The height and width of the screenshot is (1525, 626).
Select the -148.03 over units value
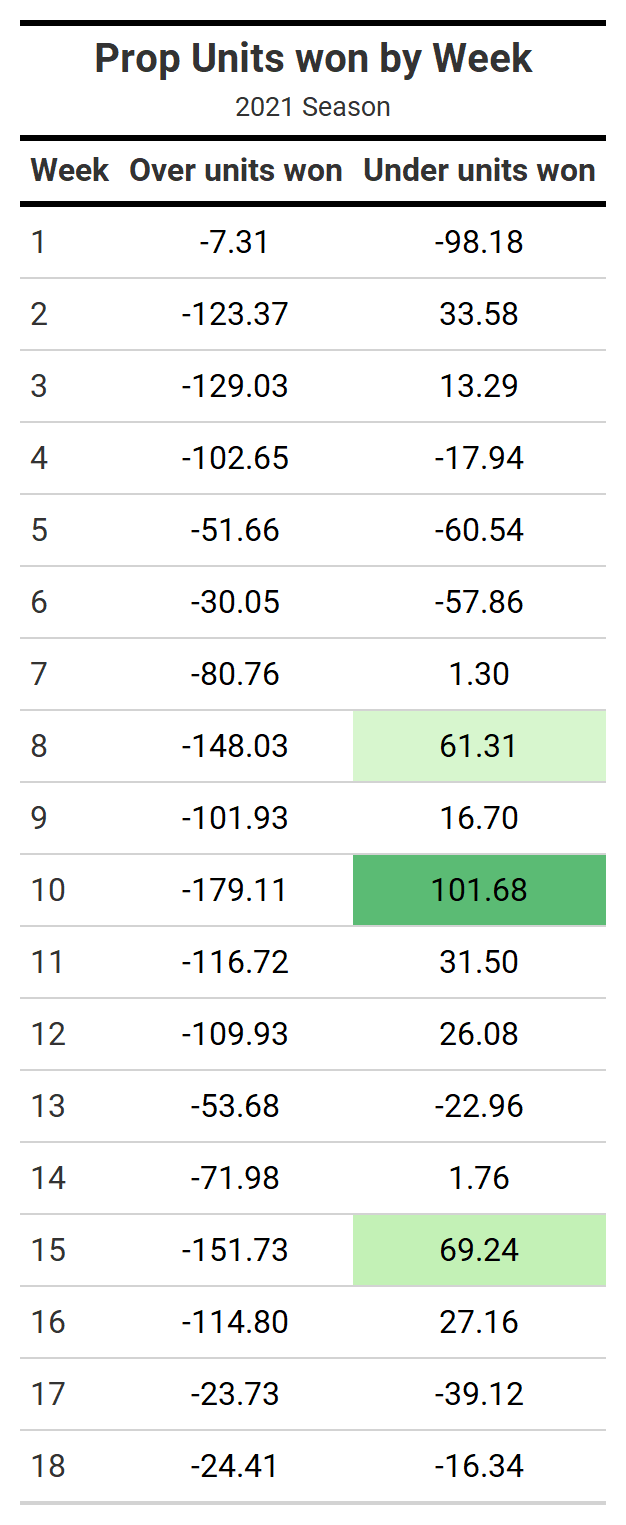coord(235,746)
